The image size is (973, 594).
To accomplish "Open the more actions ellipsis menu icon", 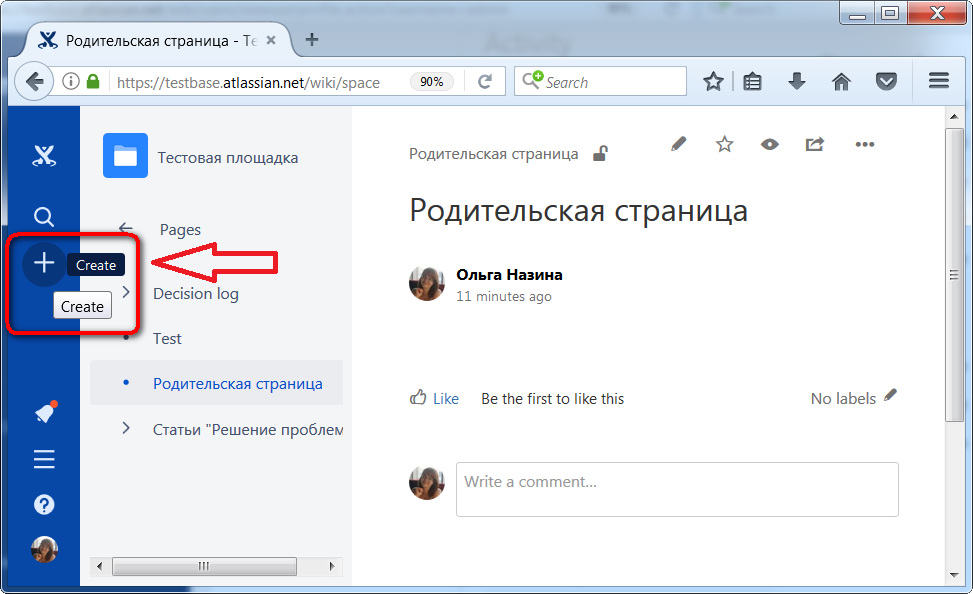I will (x=864, y=144).
